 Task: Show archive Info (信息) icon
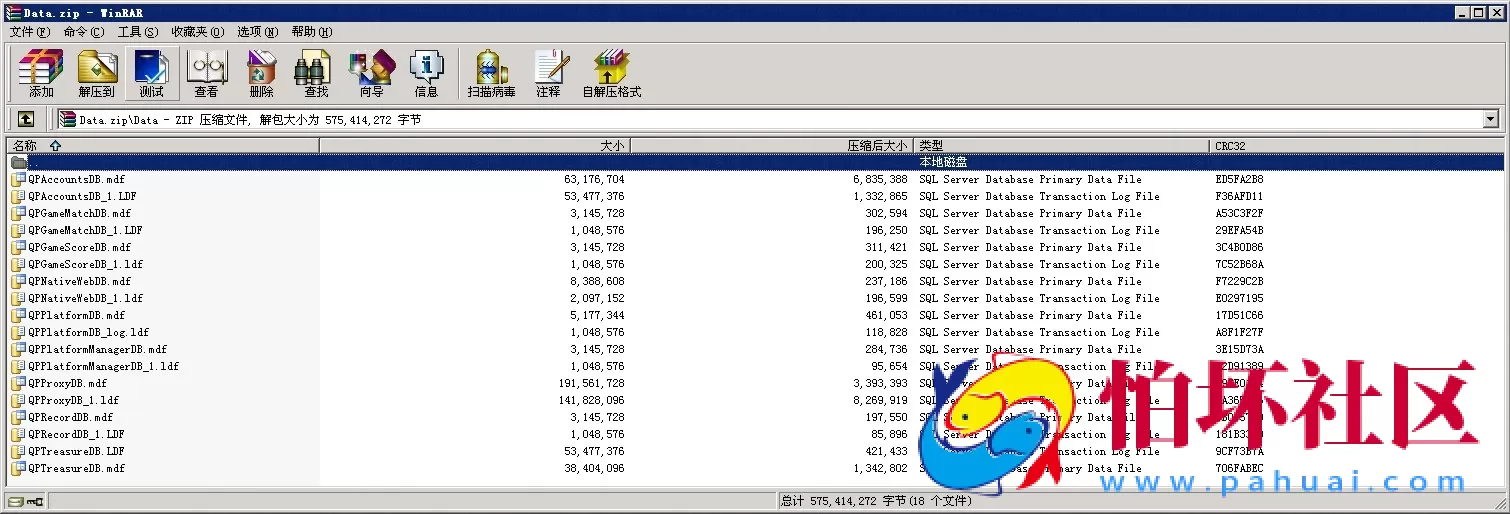pyautogui.click(x=426, y=73)
